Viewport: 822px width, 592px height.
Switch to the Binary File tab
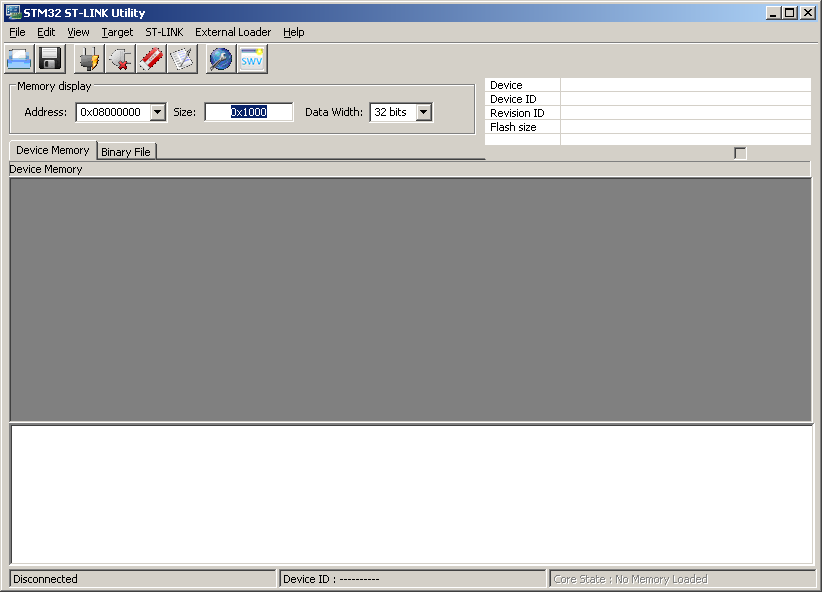tap(126, 152)
